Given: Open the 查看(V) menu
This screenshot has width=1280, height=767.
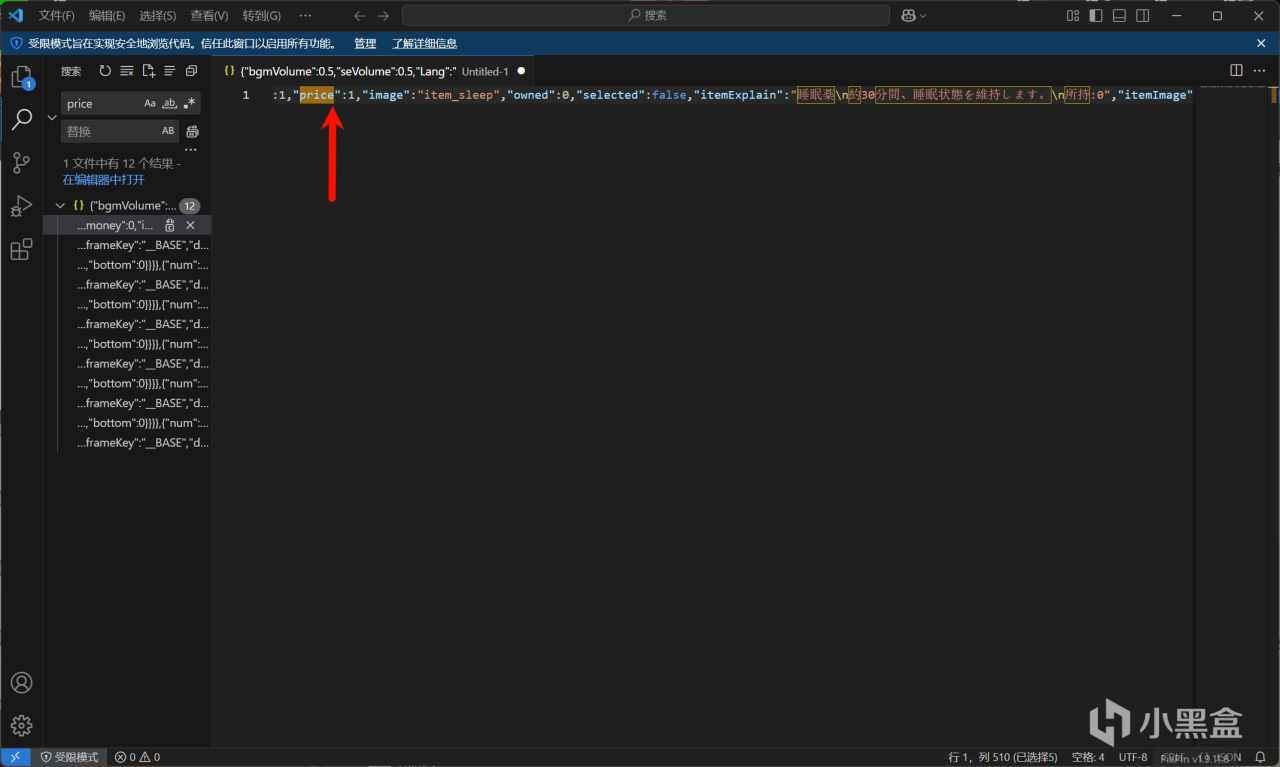Looking at the screenshot, I should click(x=209, y=15).
